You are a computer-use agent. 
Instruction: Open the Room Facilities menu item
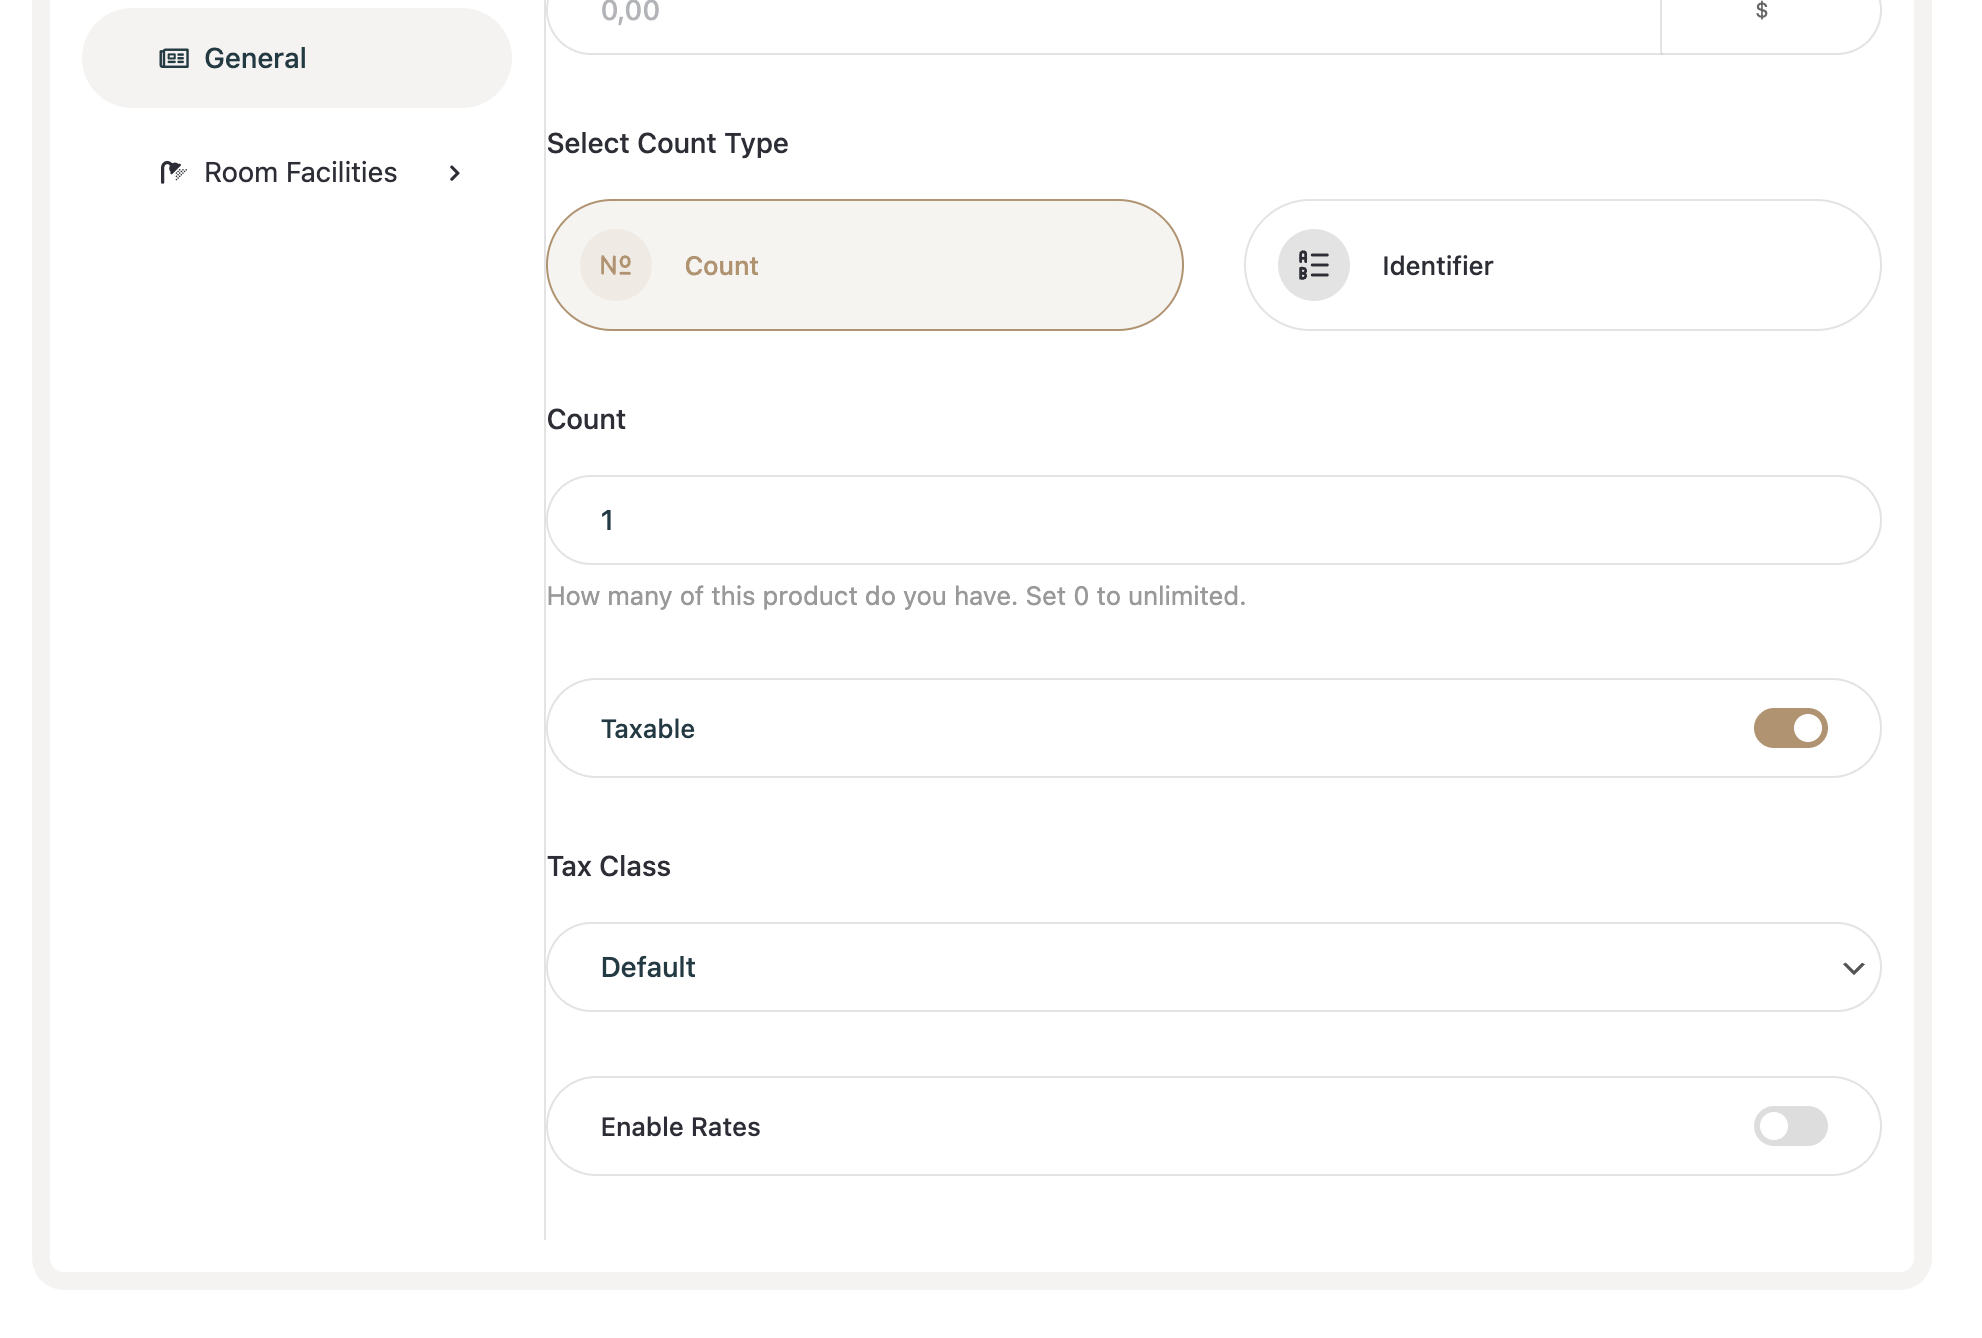(300, 172)
